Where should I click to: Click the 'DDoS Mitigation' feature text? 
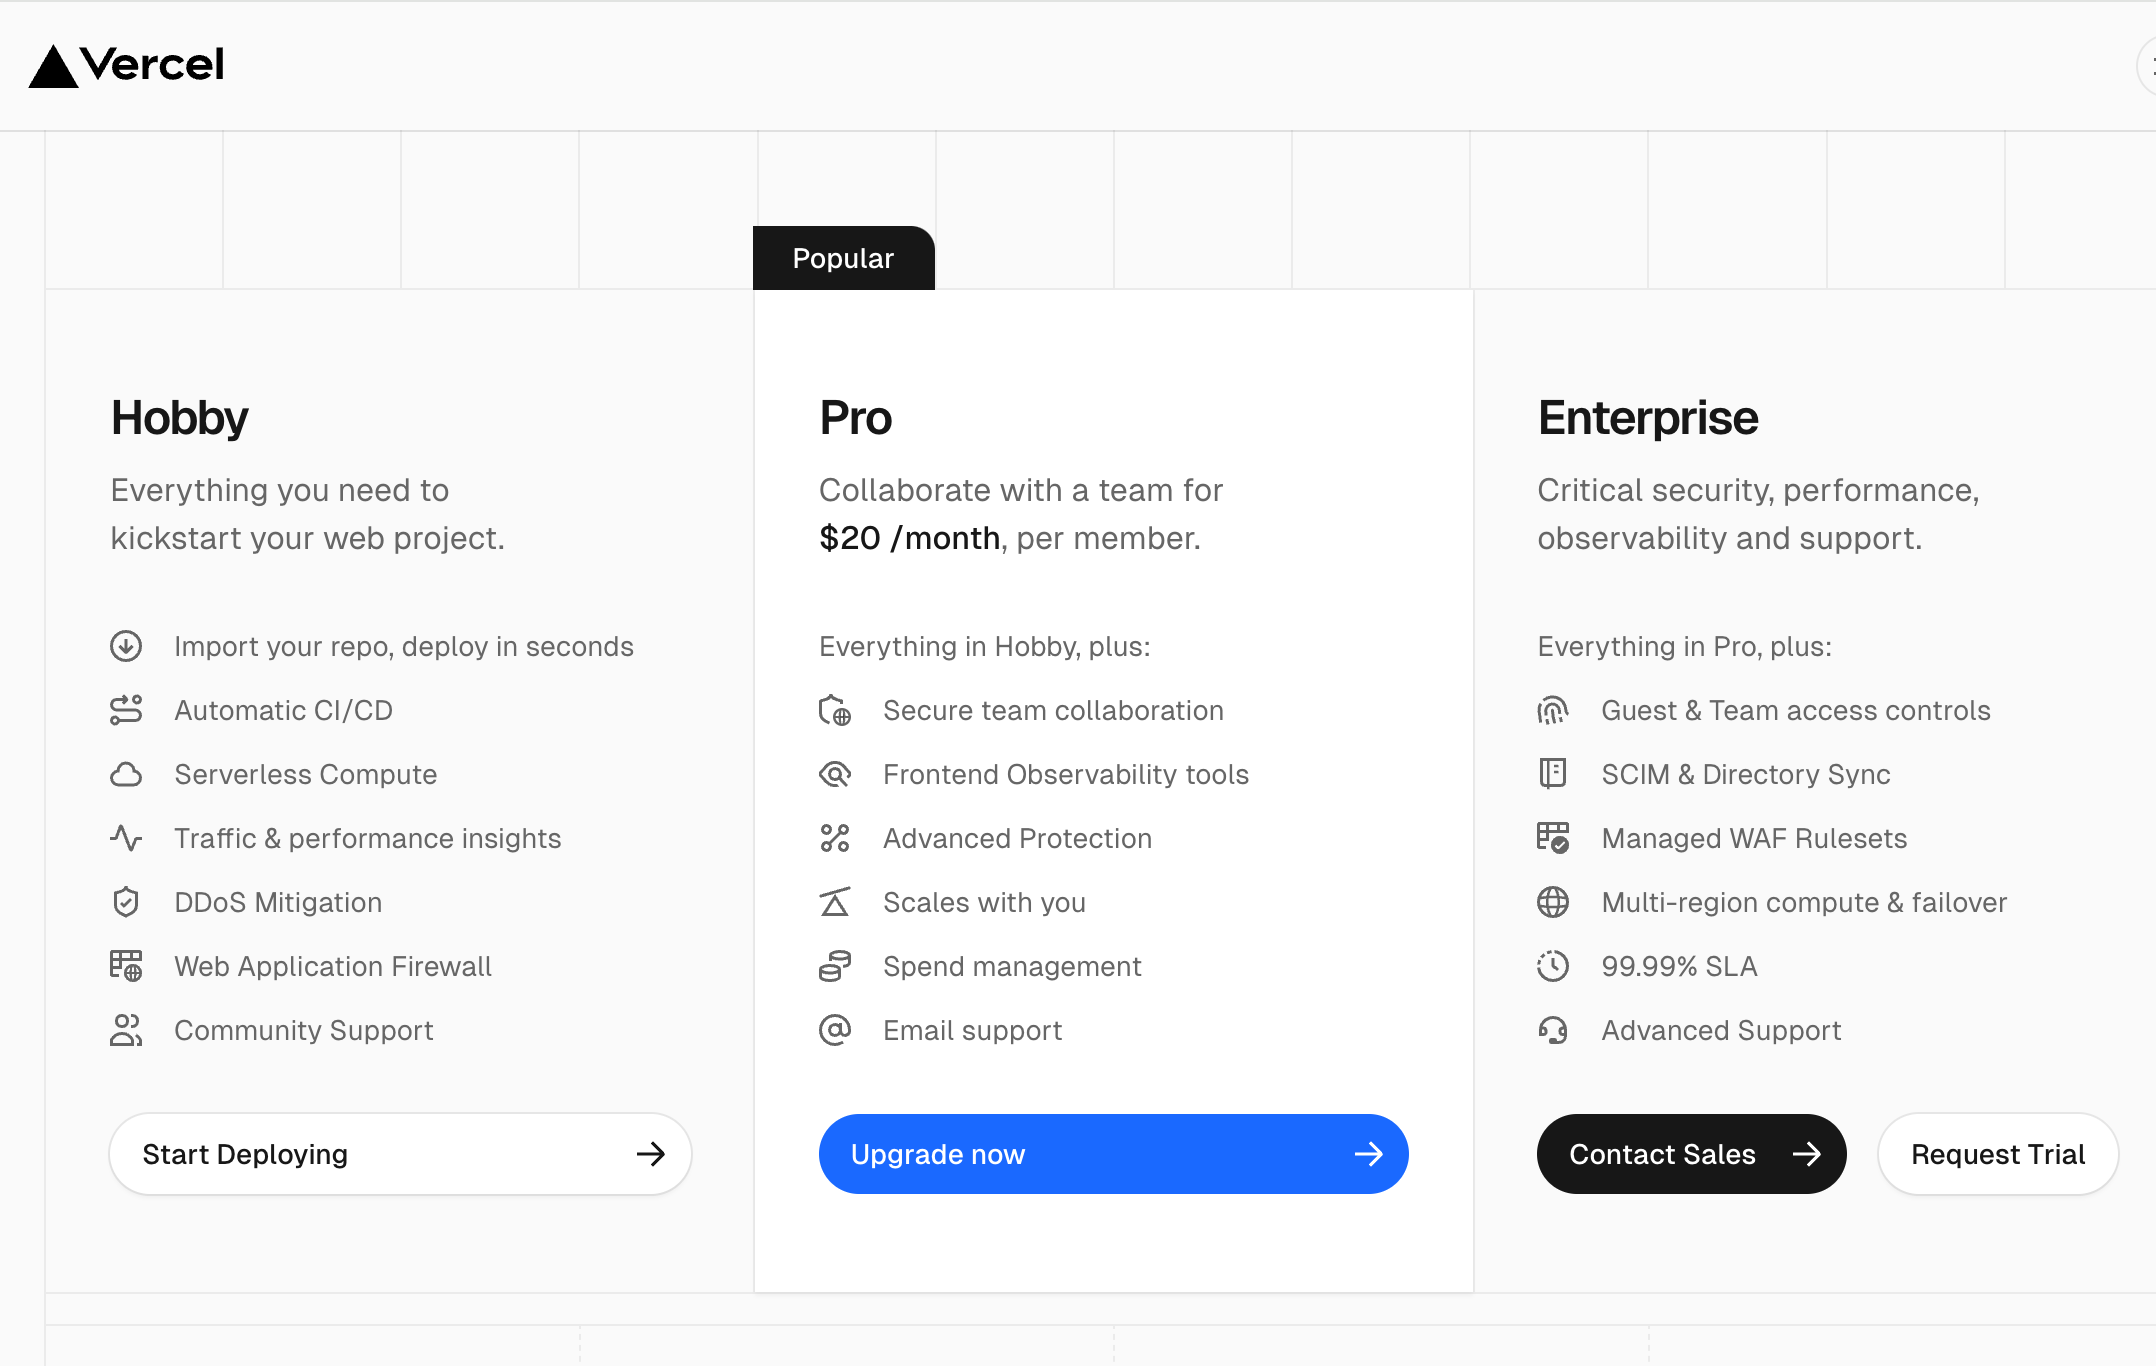pos(278,902)
